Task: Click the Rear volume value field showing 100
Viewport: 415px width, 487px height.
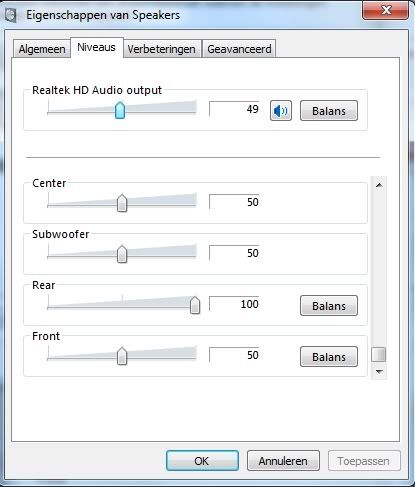Action: (x=234, y=304)
